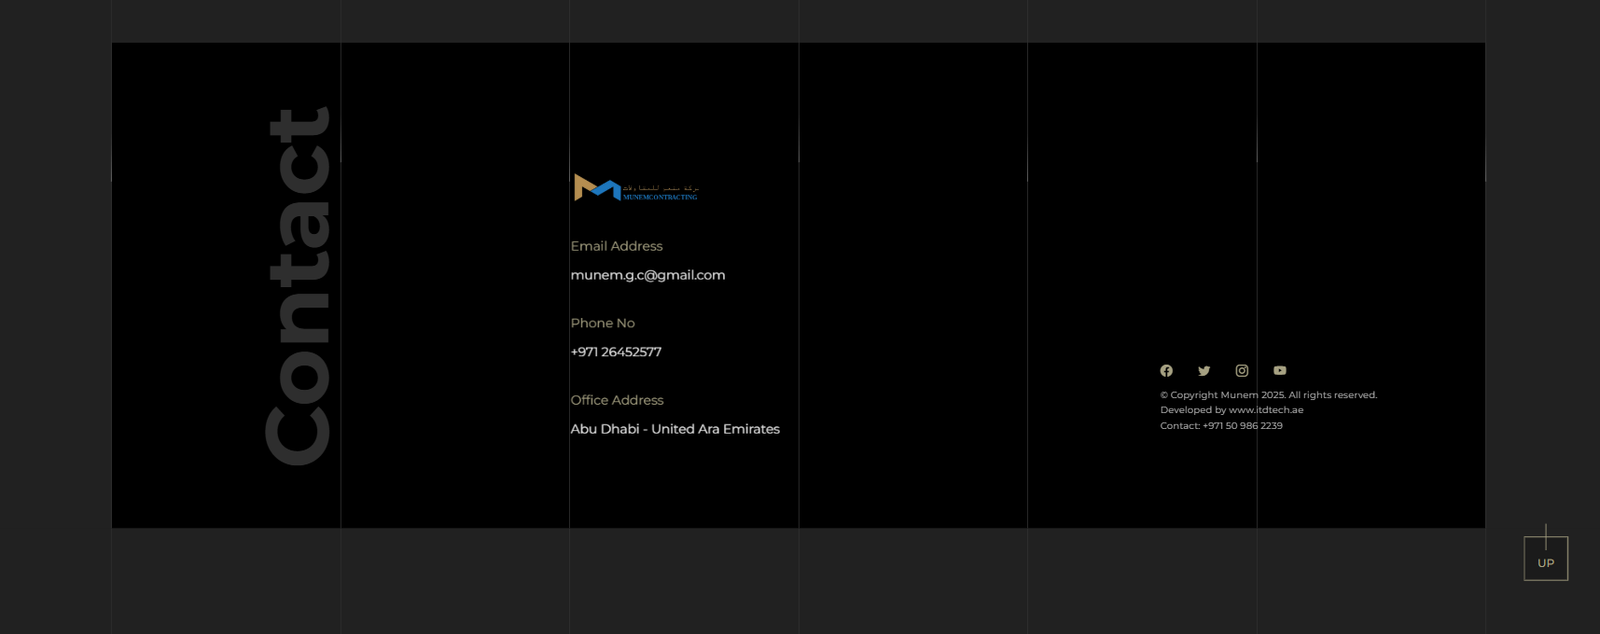Image resolution: width=1600 pixels, height=634 pixels.
Task: Click the Office Address label
Action: [617, 400]
